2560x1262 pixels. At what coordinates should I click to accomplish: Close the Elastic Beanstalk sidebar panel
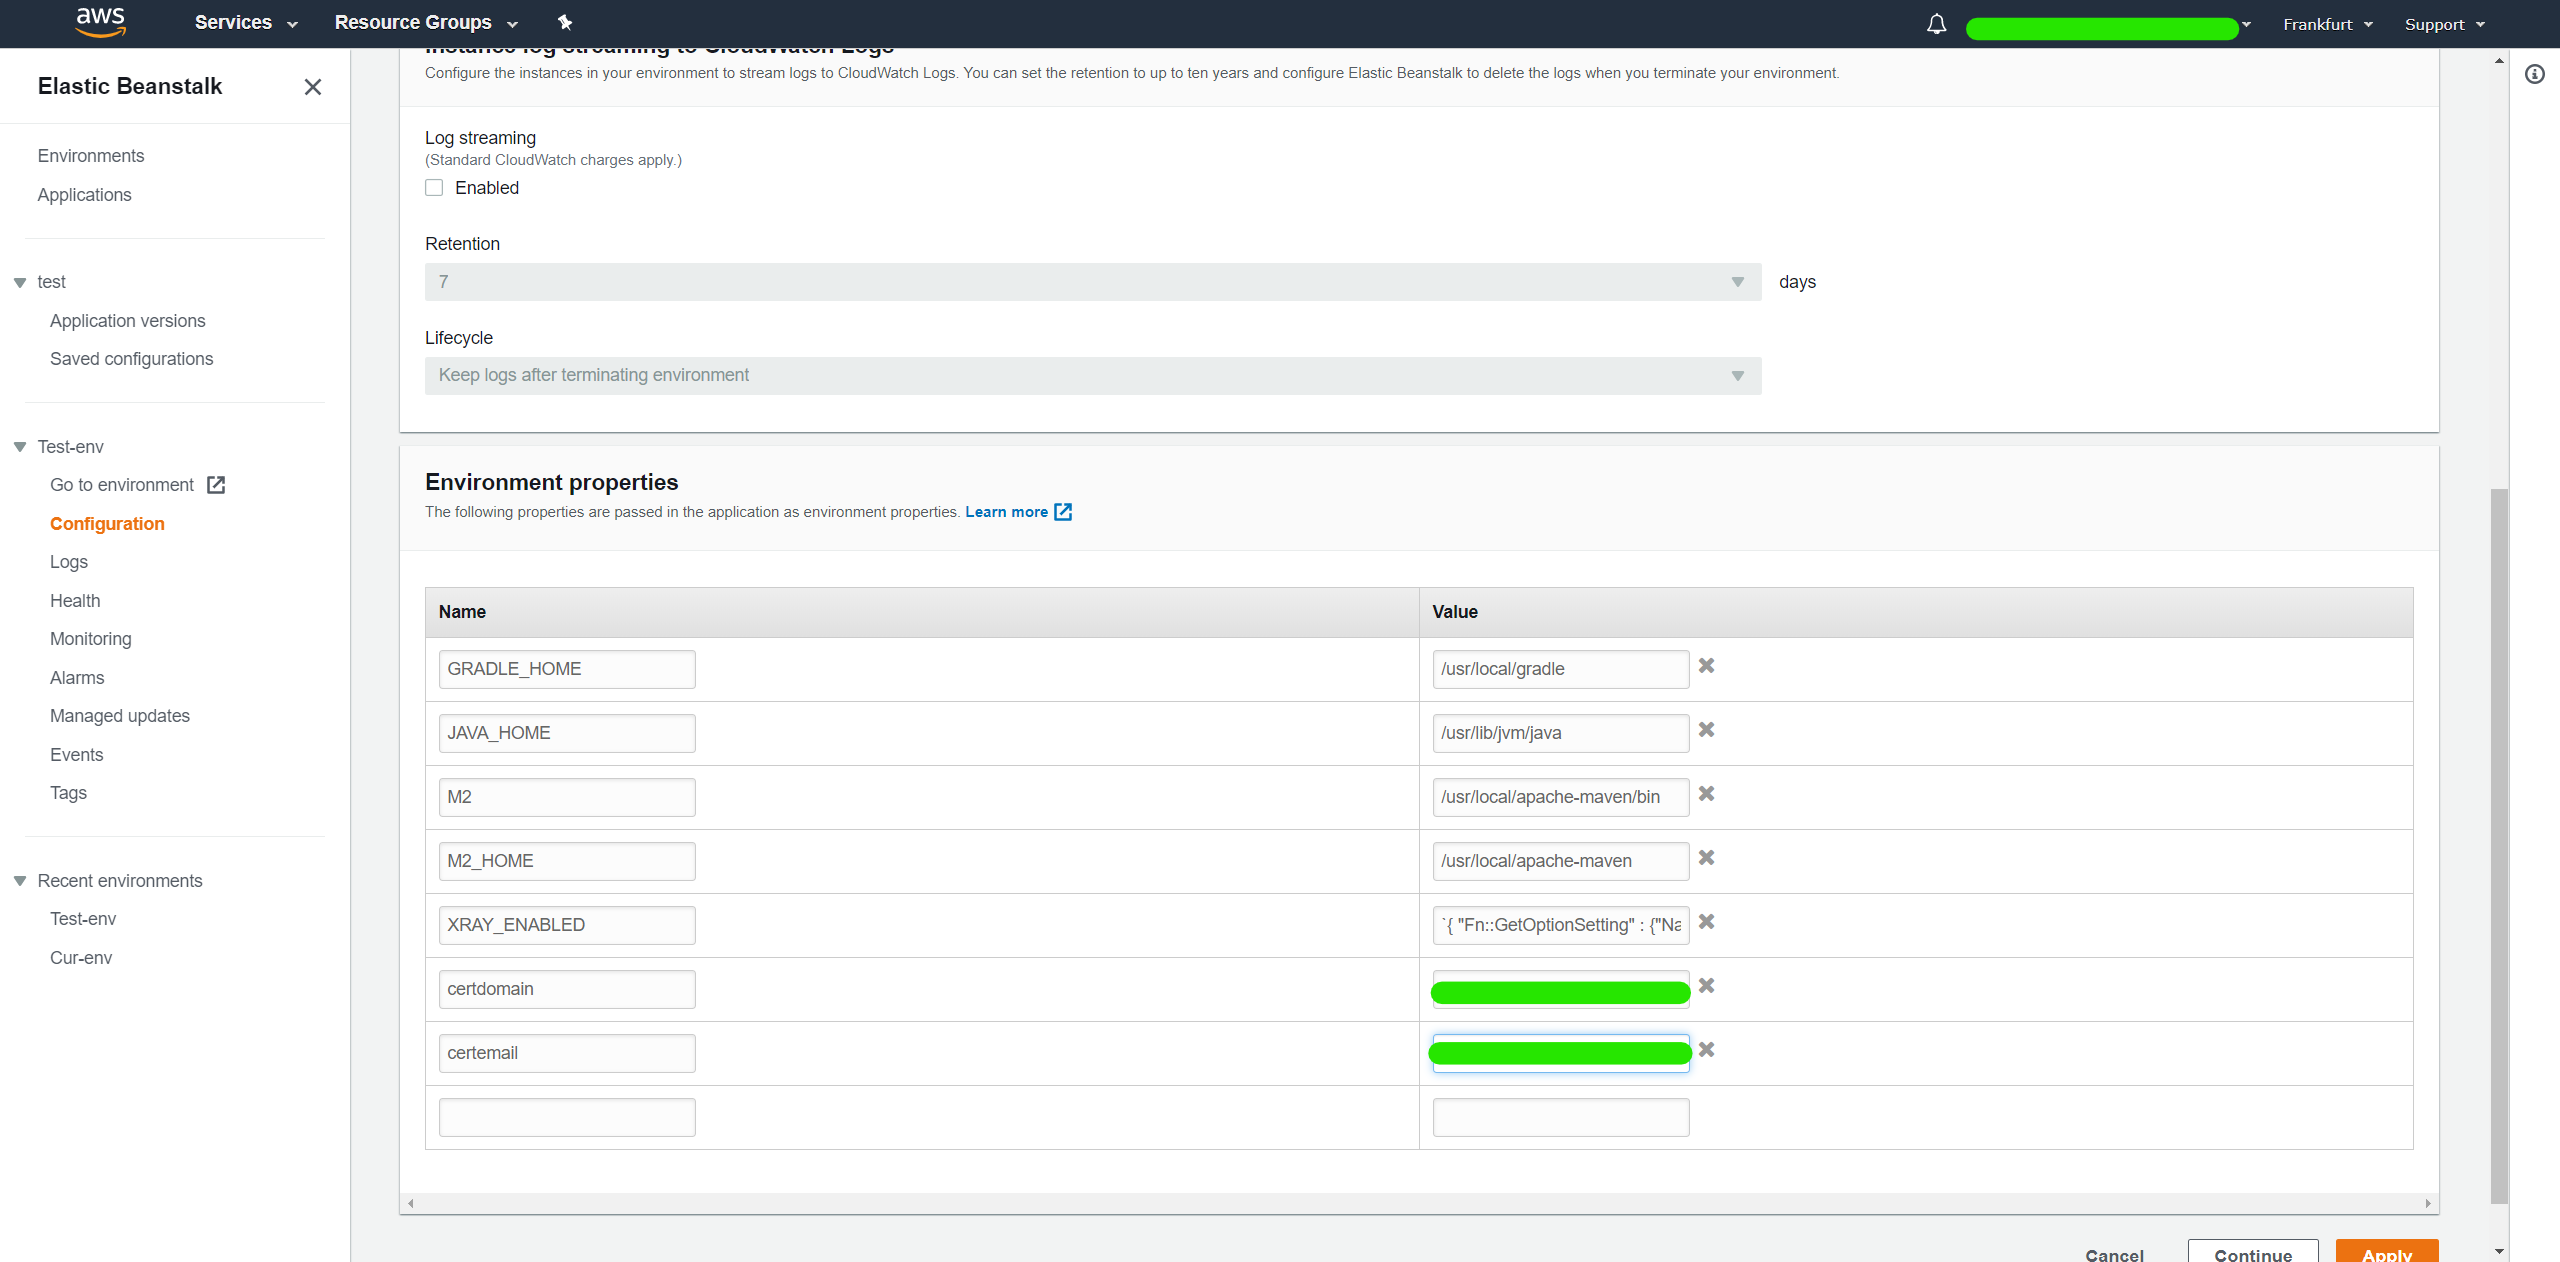(313, 87)
